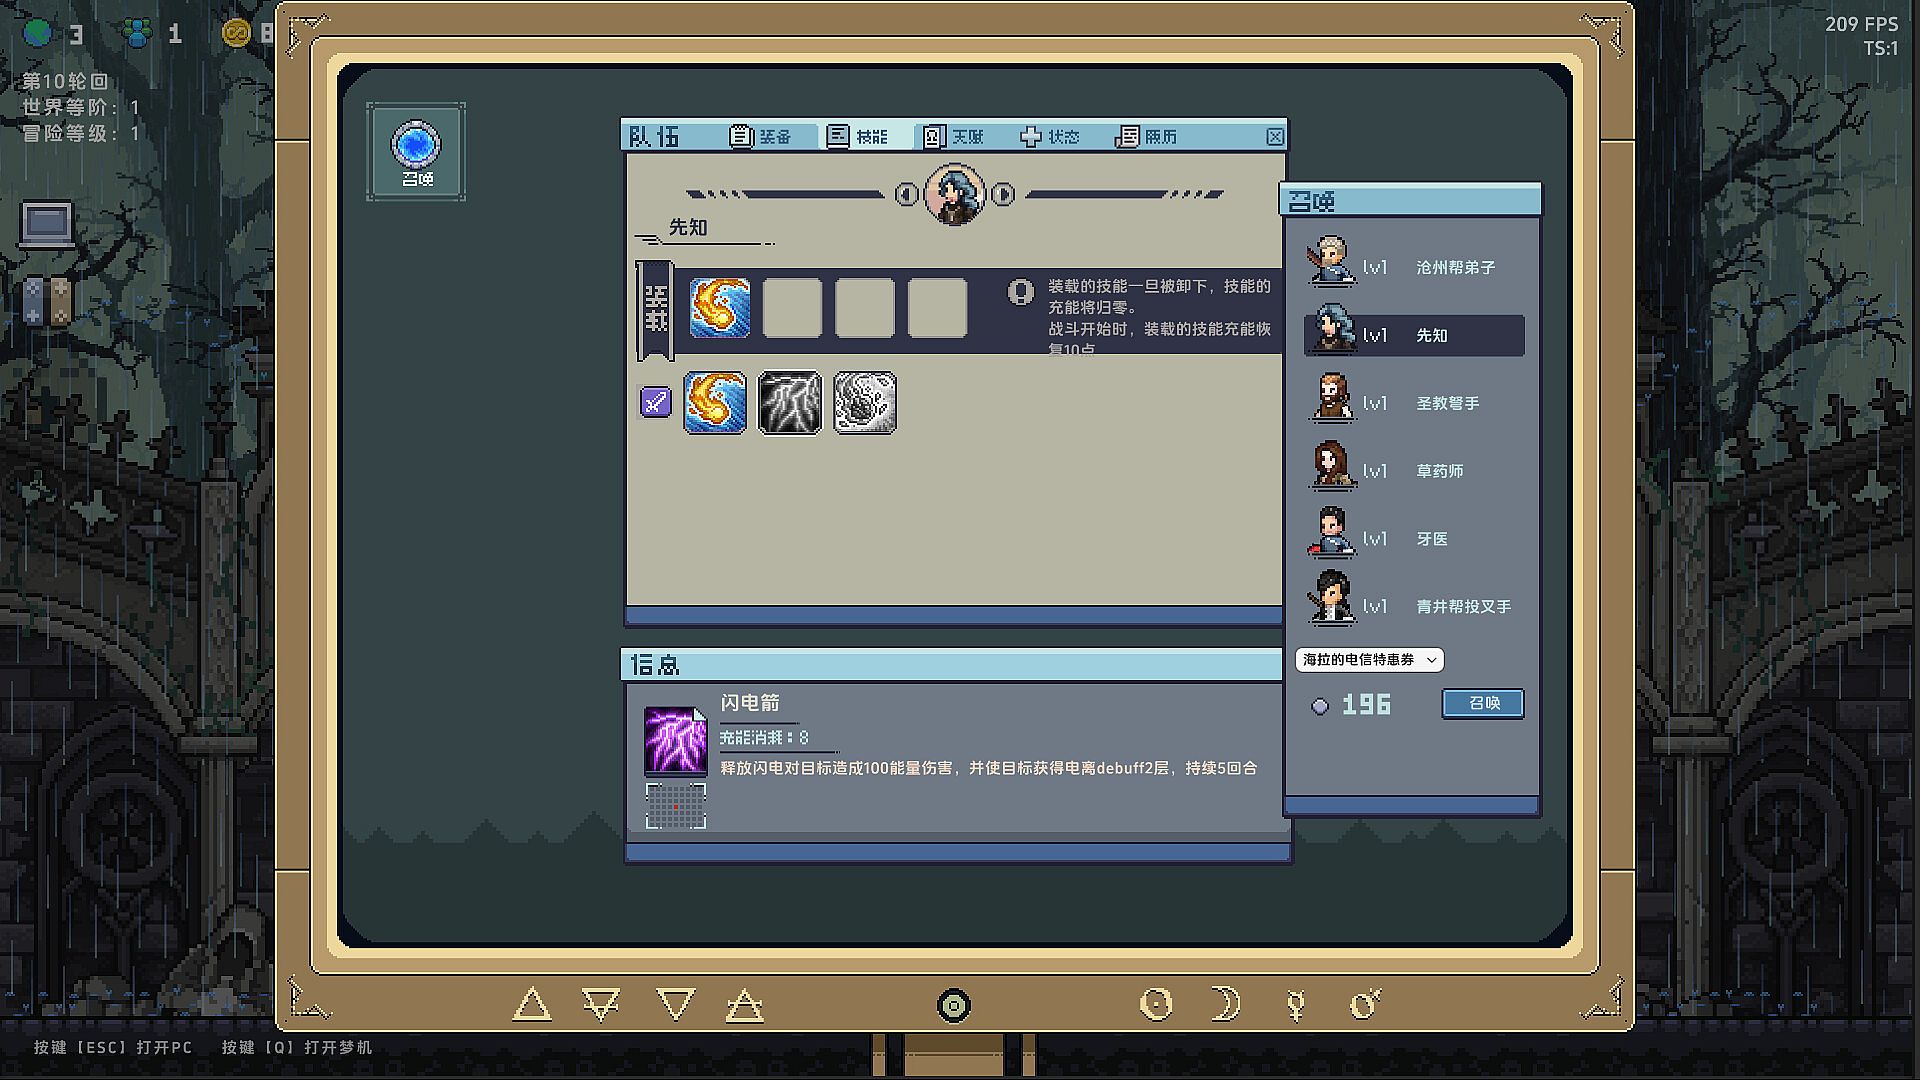Select the grayscale swirl skill icon
Screen dimensions: 1920x1080
(x=864, y=403)
